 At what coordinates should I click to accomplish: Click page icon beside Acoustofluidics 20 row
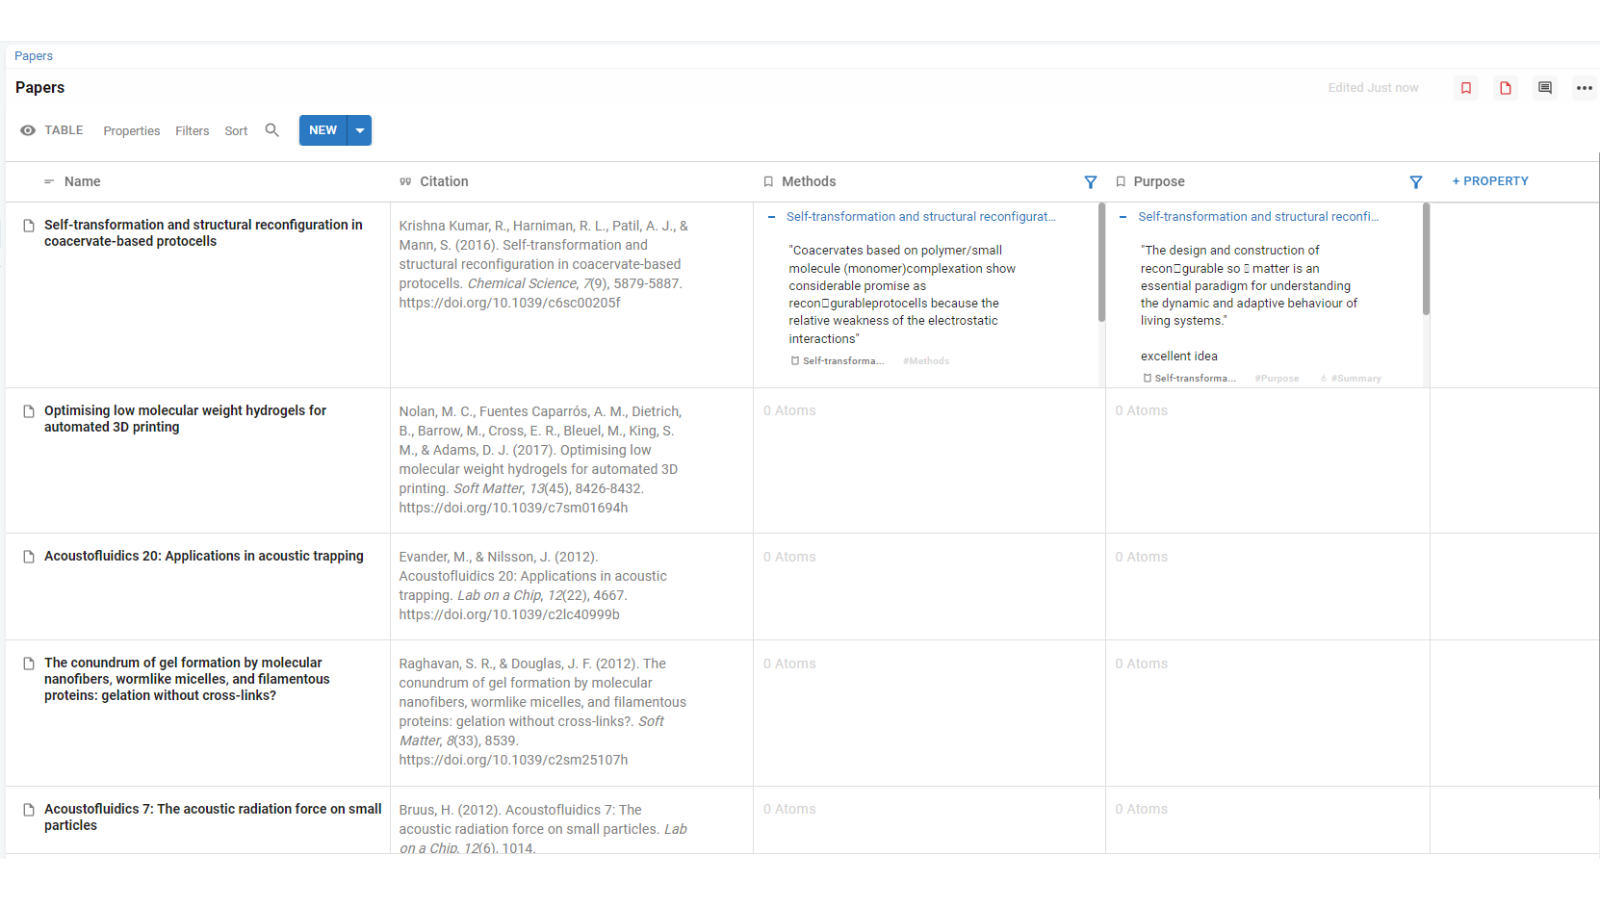tap(29, 557)
